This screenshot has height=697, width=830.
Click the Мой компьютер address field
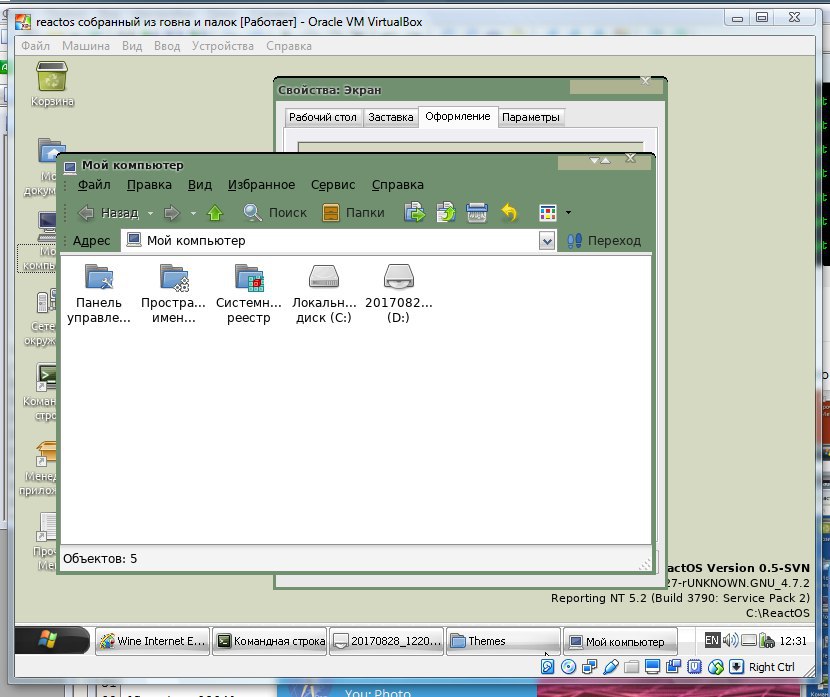pyautogui.click(x=330, y=241)
